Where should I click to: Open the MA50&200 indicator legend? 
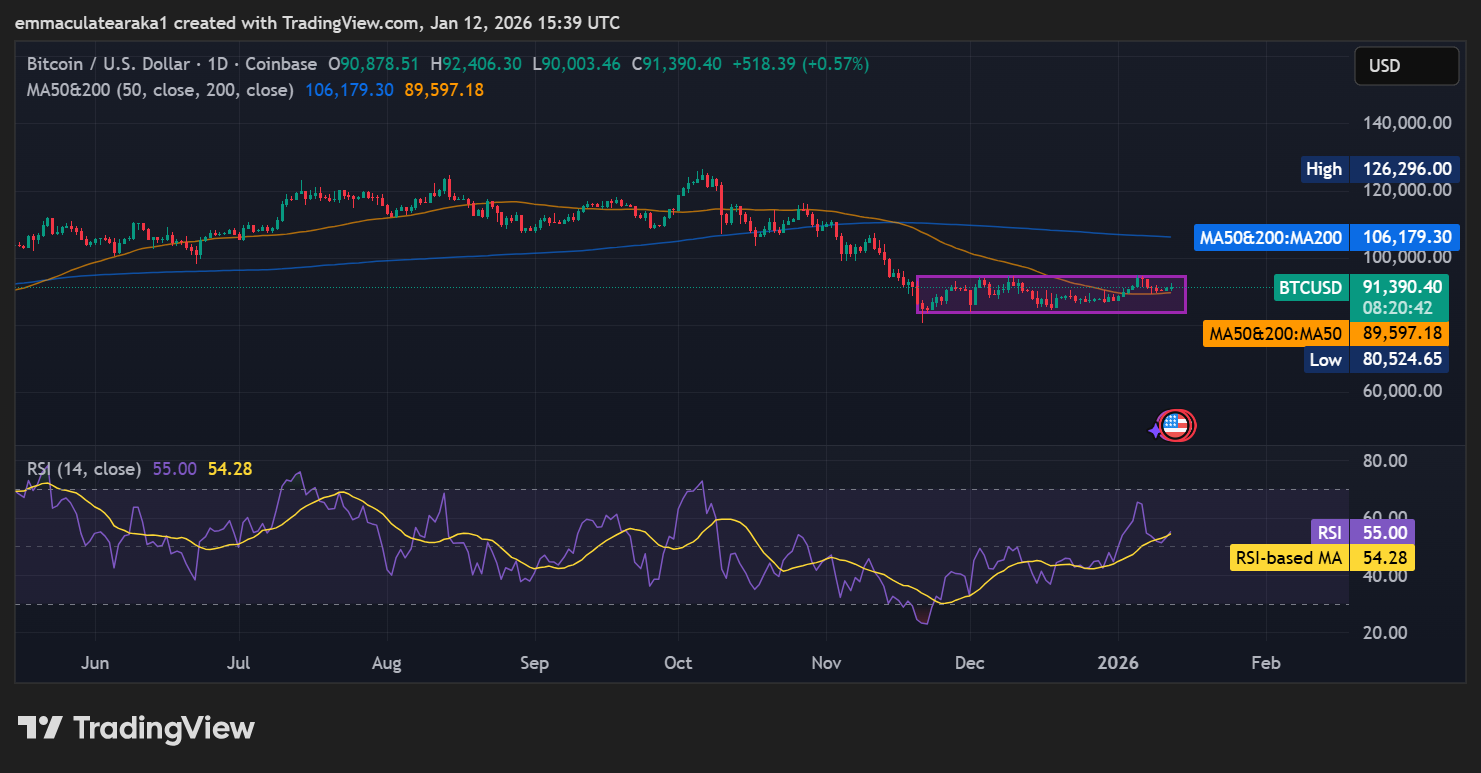160,90
